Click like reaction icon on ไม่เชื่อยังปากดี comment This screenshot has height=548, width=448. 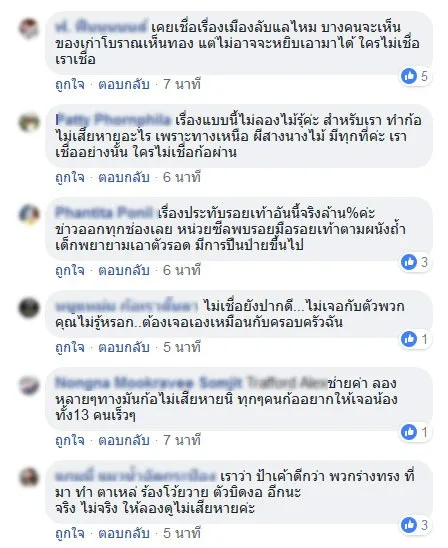pos(409,339)
